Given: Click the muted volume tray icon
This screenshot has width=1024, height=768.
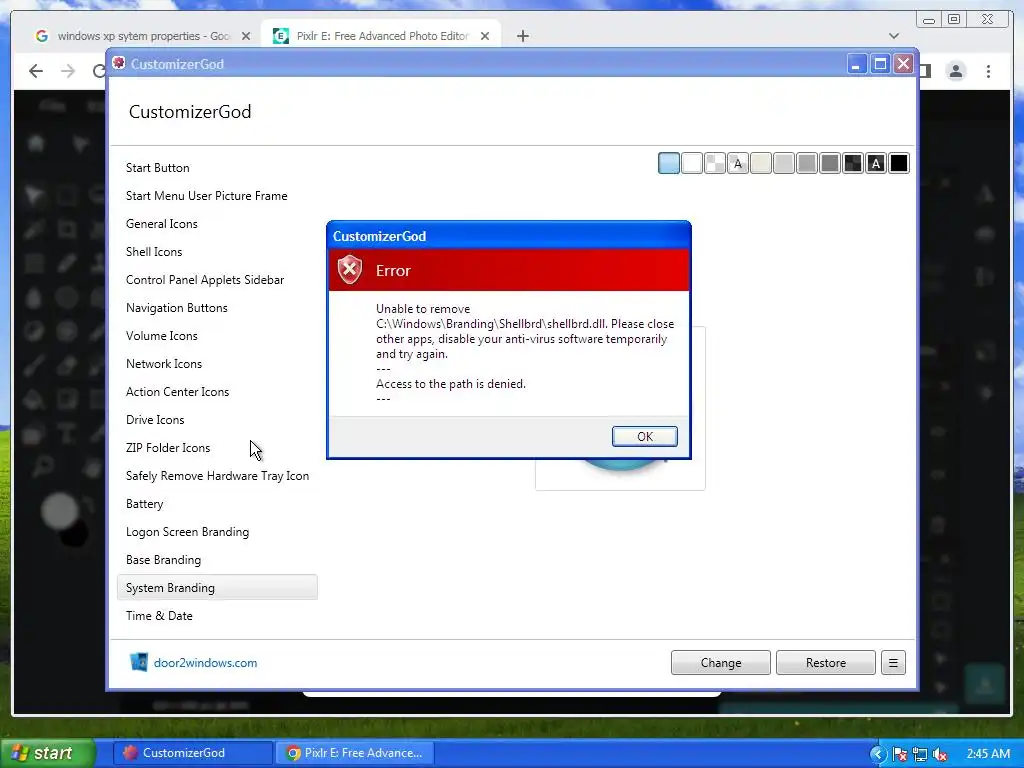Looking at the screenshot, I should coord(940,754).
